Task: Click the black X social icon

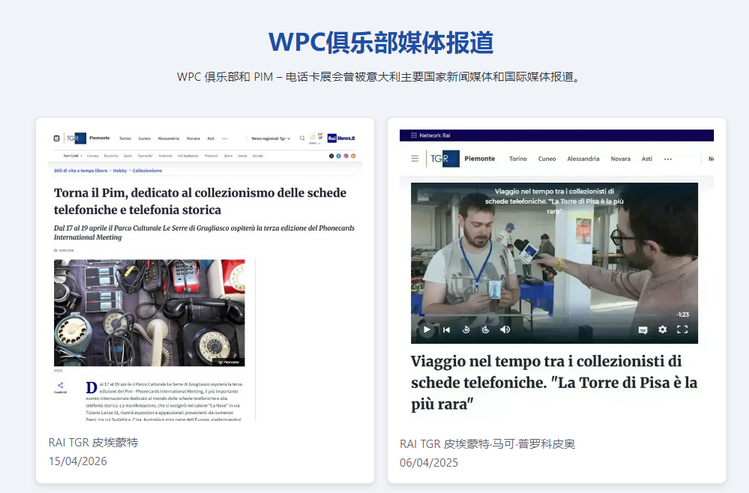Action: [x=331, y=156]
